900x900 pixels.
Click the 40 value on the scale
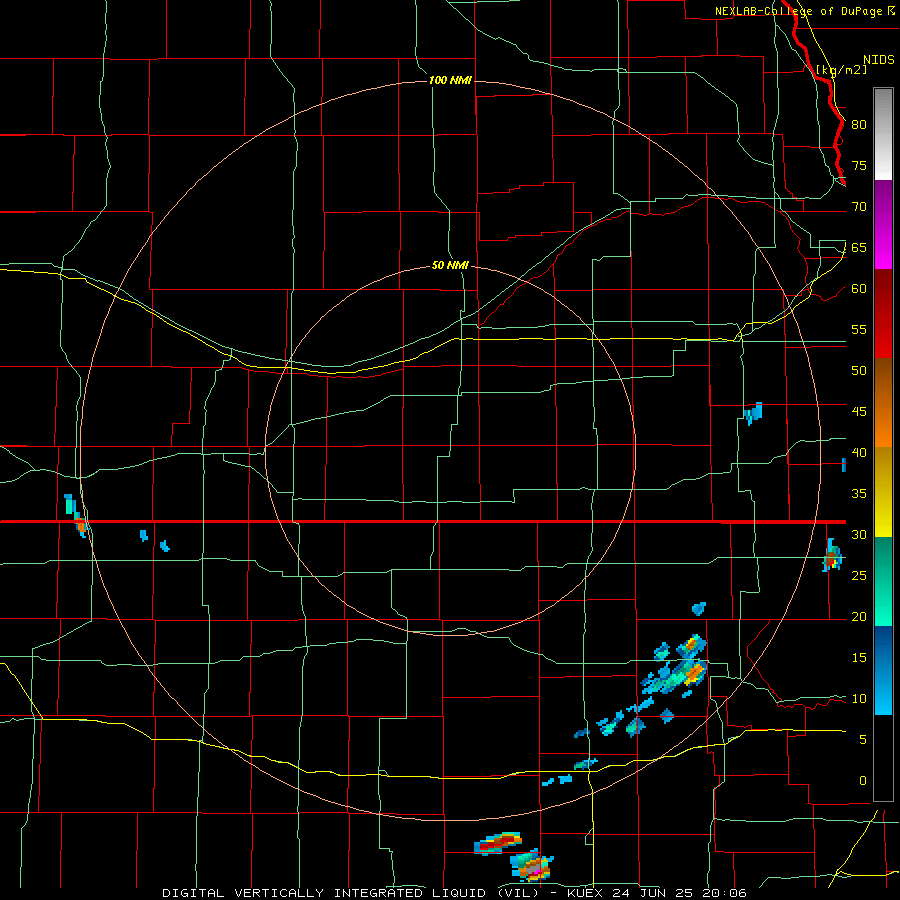click(x=859, y=452)
